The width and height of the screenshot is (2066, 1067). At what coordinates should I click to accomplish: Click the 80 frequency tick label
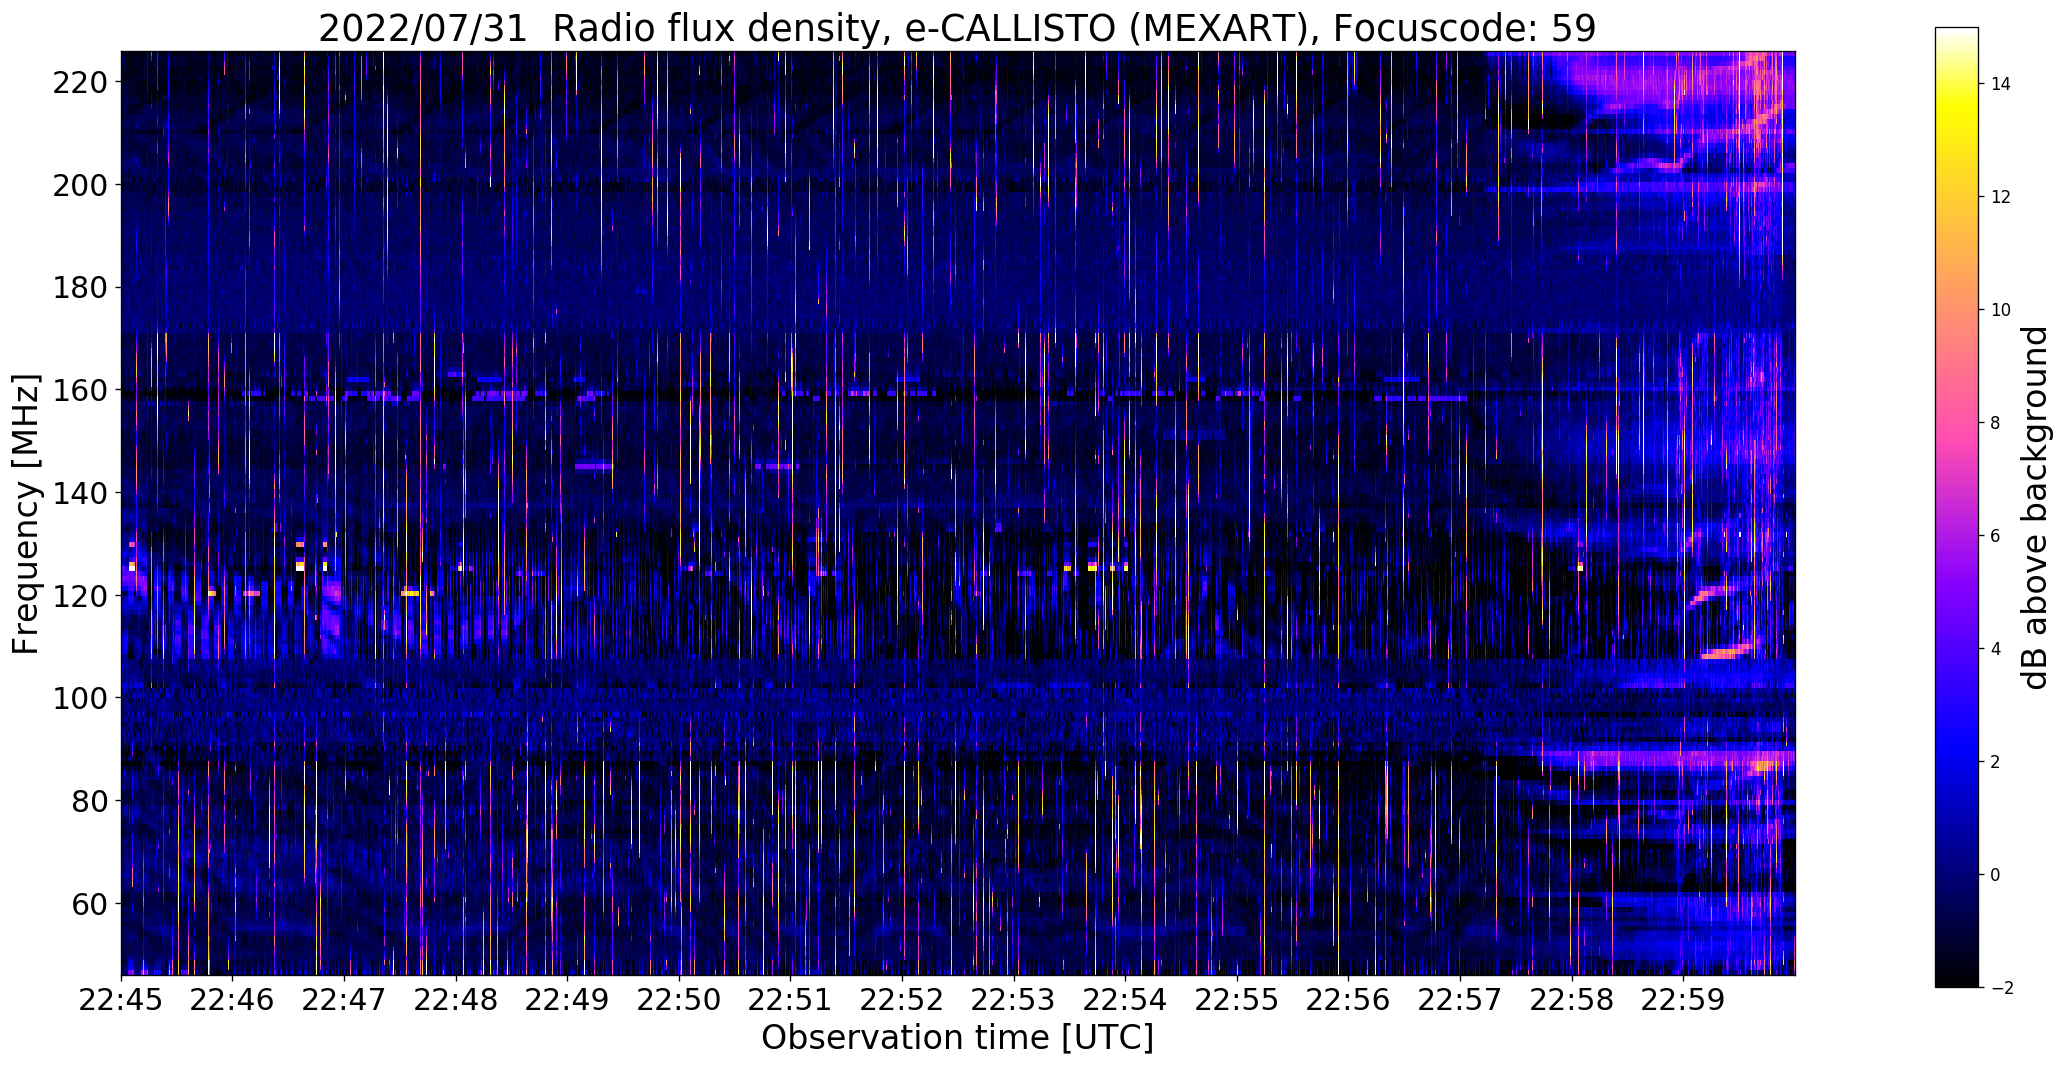[x=91, y=801]
